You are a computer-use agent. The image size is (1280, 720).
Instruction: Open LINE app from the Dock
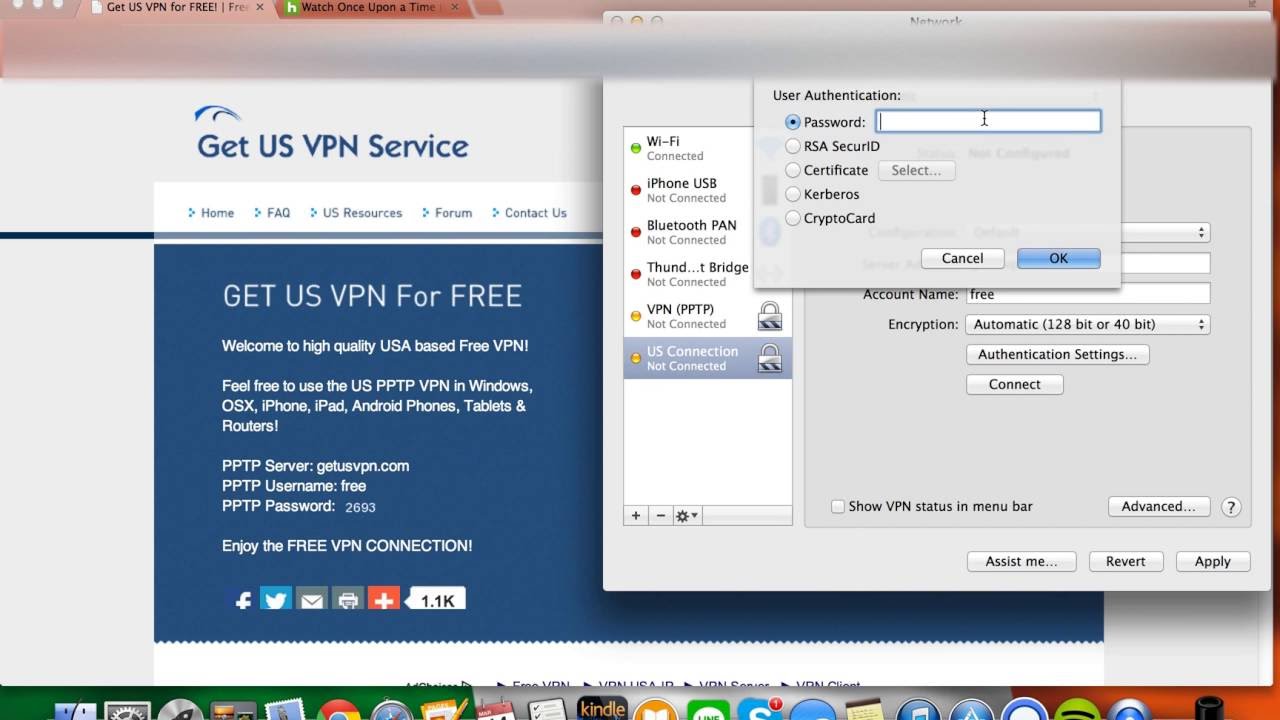tap(708, 712)
